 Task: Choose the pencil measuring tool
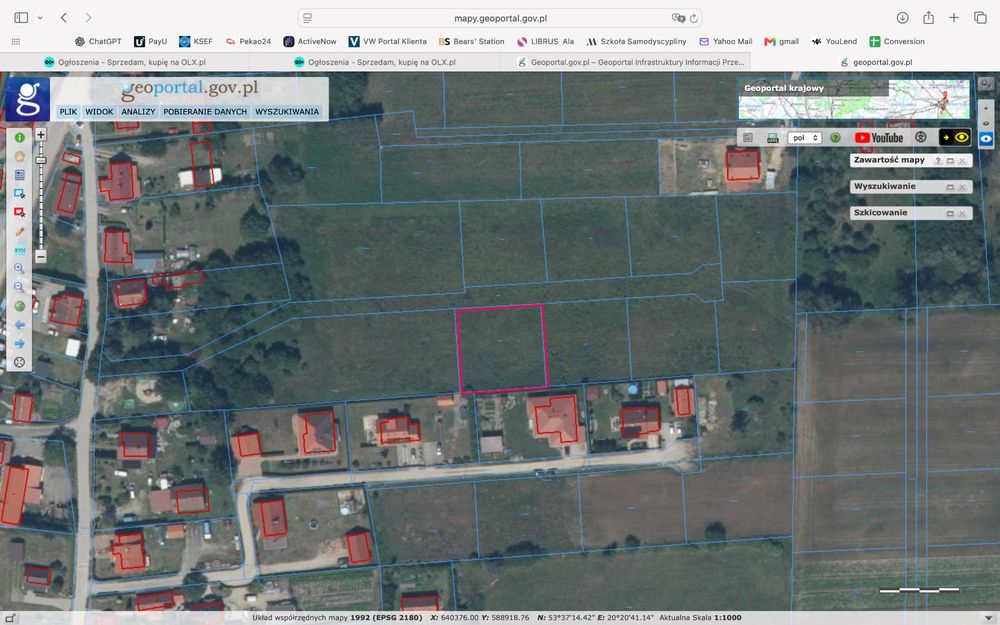click(20, 232)
